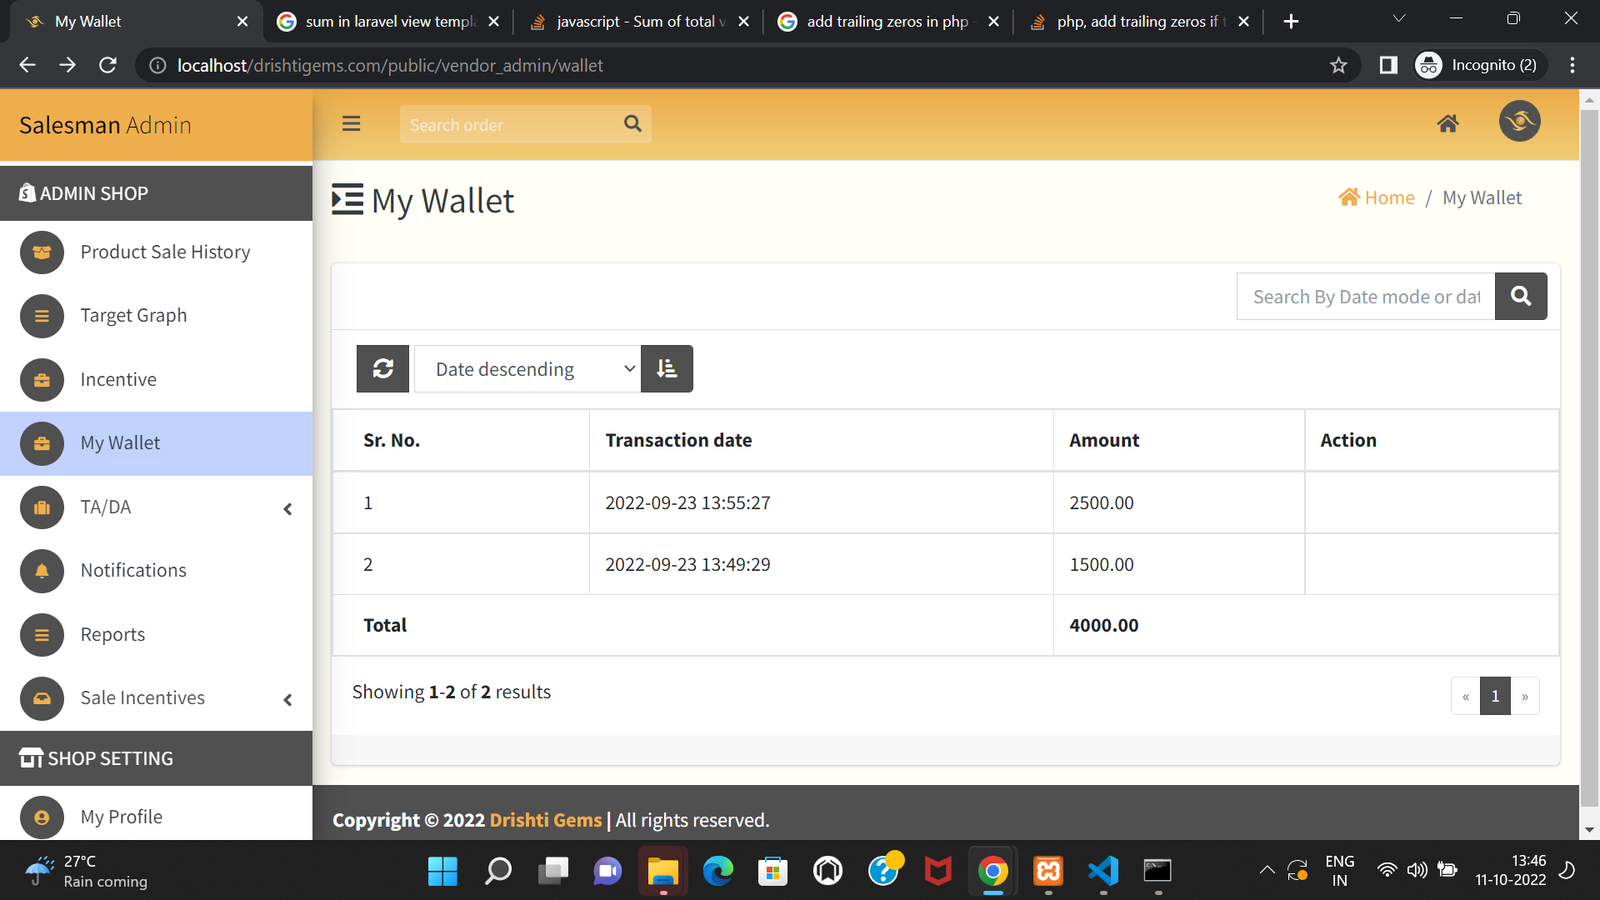Click the wallet search magnifier button

point(1520,297)
